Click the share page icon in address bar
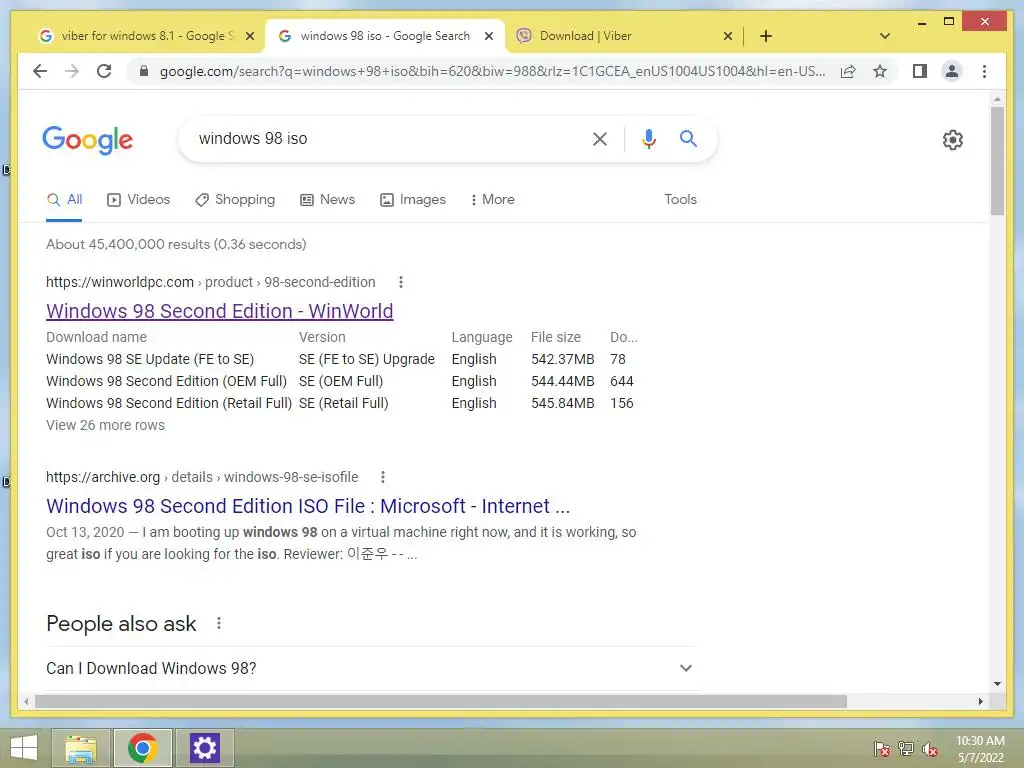 point(848,71)
